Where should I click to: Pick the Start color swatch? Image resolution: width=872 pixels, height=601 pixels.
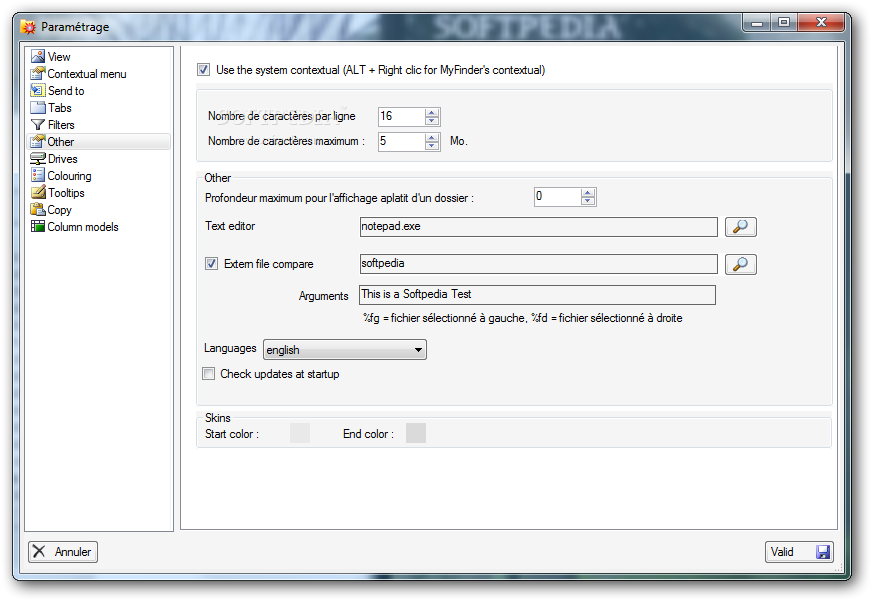pos(300,433)
